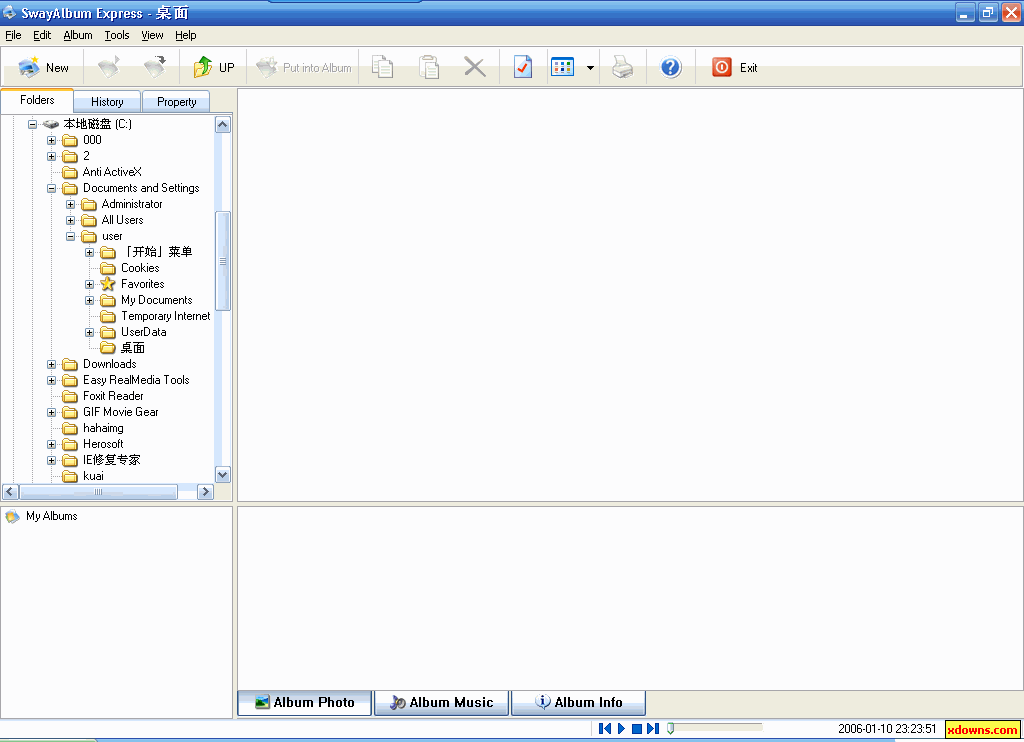1024x742 pixels.
Task: Click the New album toolbar icon
Action: [29, 67]
